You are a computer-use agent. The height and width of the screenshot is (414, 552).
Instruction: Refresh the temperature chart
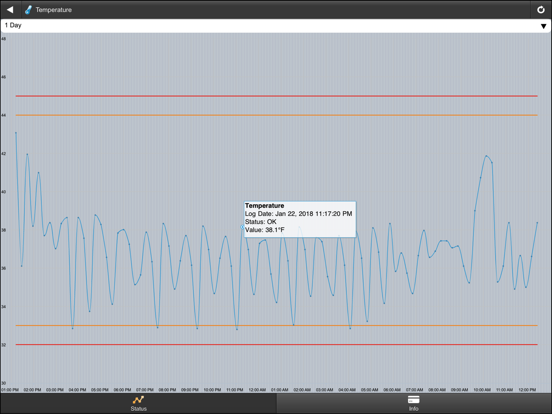[541, 10]
